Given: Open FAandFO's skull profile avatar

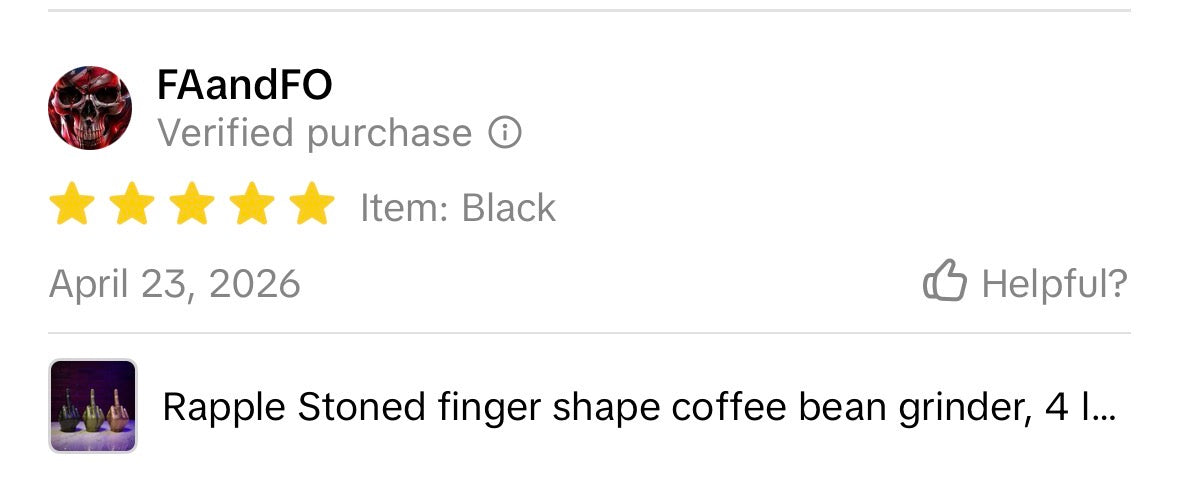Looking at the screenshot, I should click(90, 107).
